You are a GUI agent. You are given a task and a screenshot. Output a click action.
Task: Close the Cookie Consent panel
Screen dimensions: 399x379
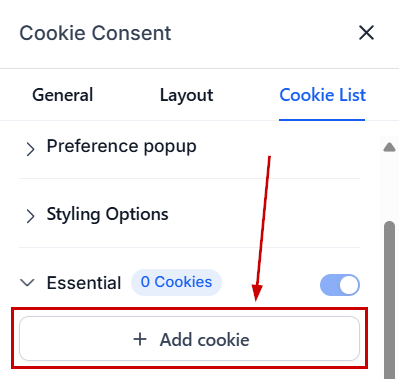point(366,33)
